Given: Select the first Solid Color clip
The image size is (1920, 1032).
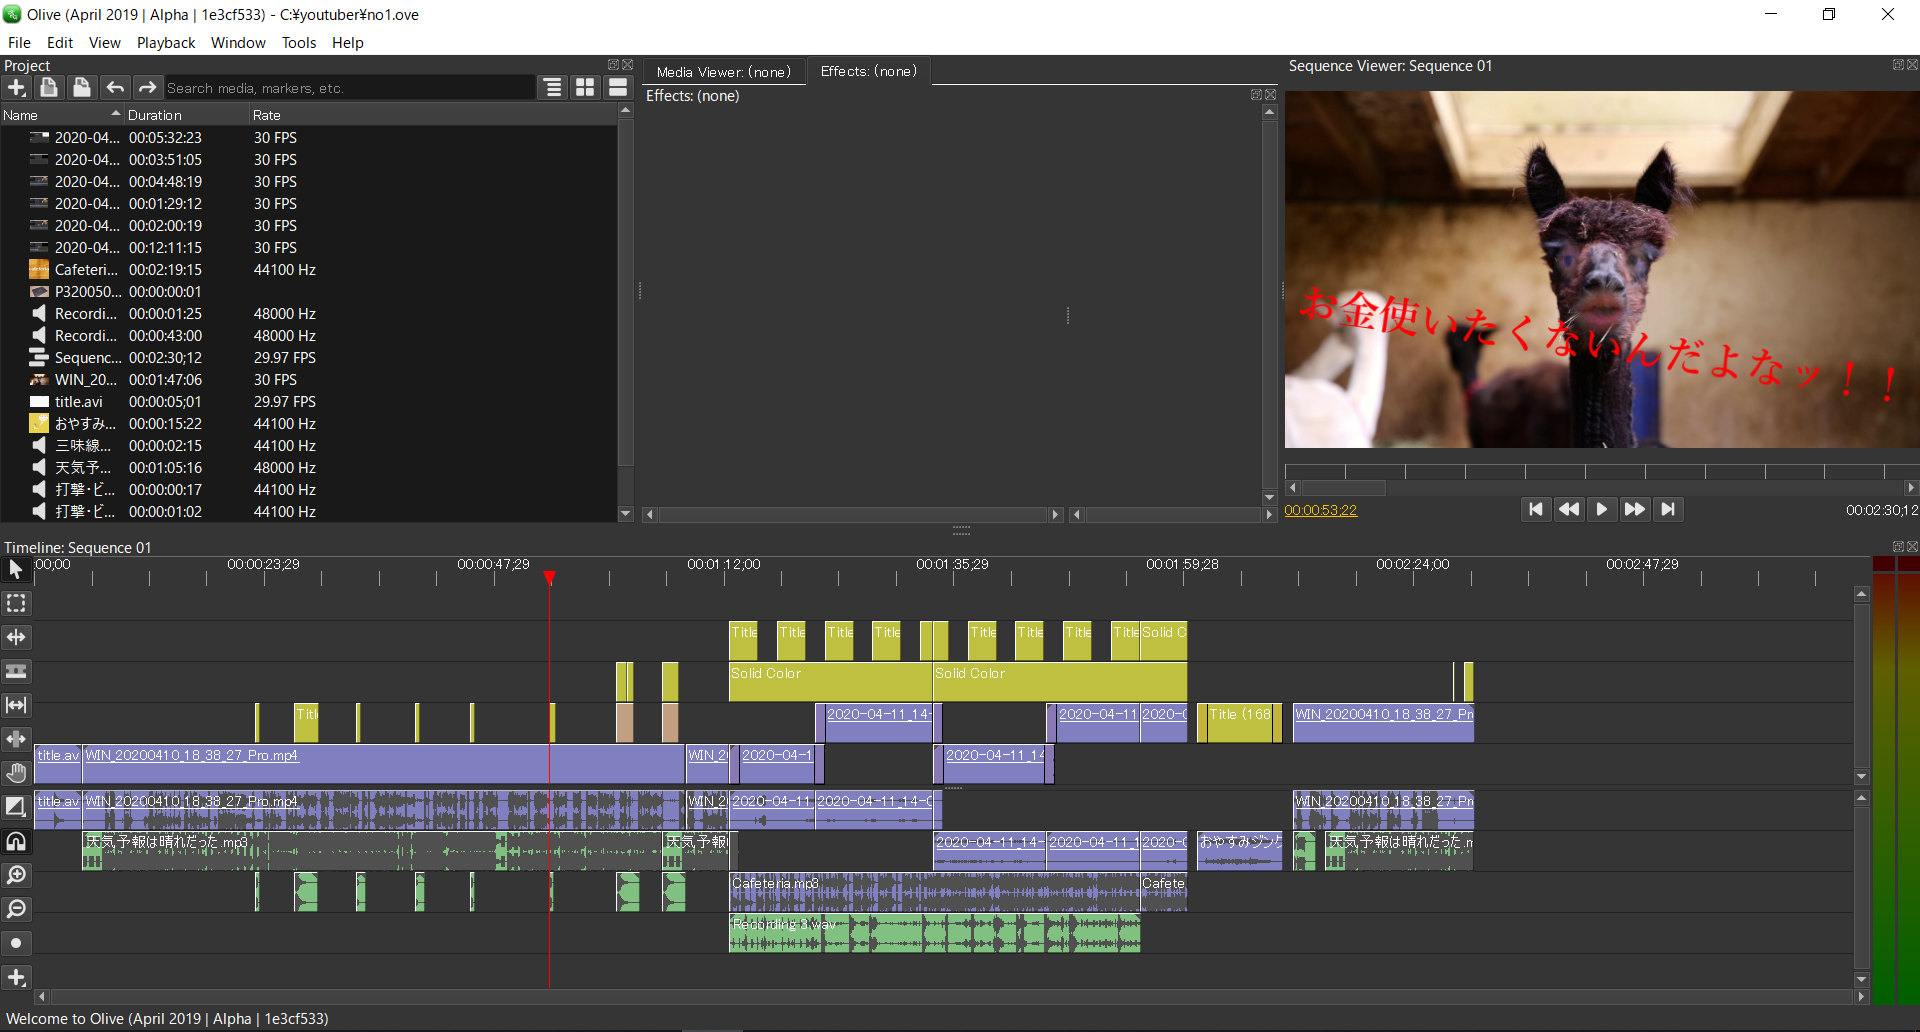Looking at the screenshot, I should [x=831, y=681].
